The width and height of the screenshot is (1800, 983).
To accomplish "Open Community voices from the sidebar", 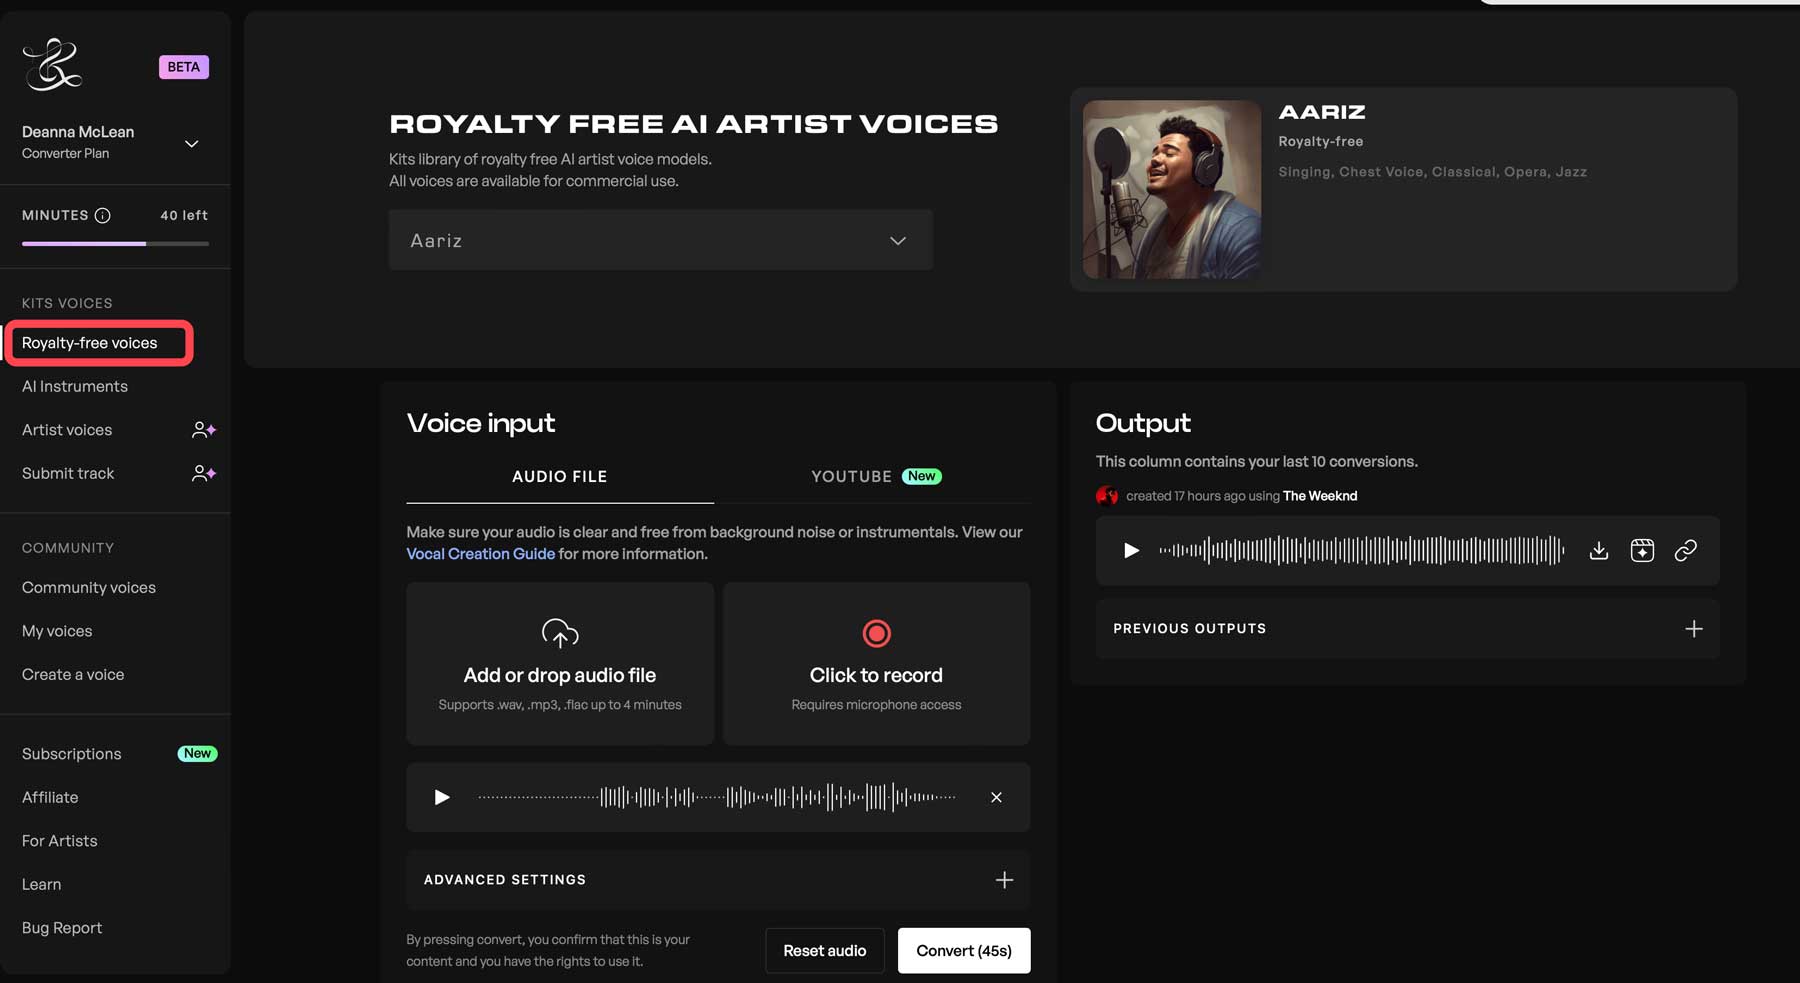I will (88, 587).
